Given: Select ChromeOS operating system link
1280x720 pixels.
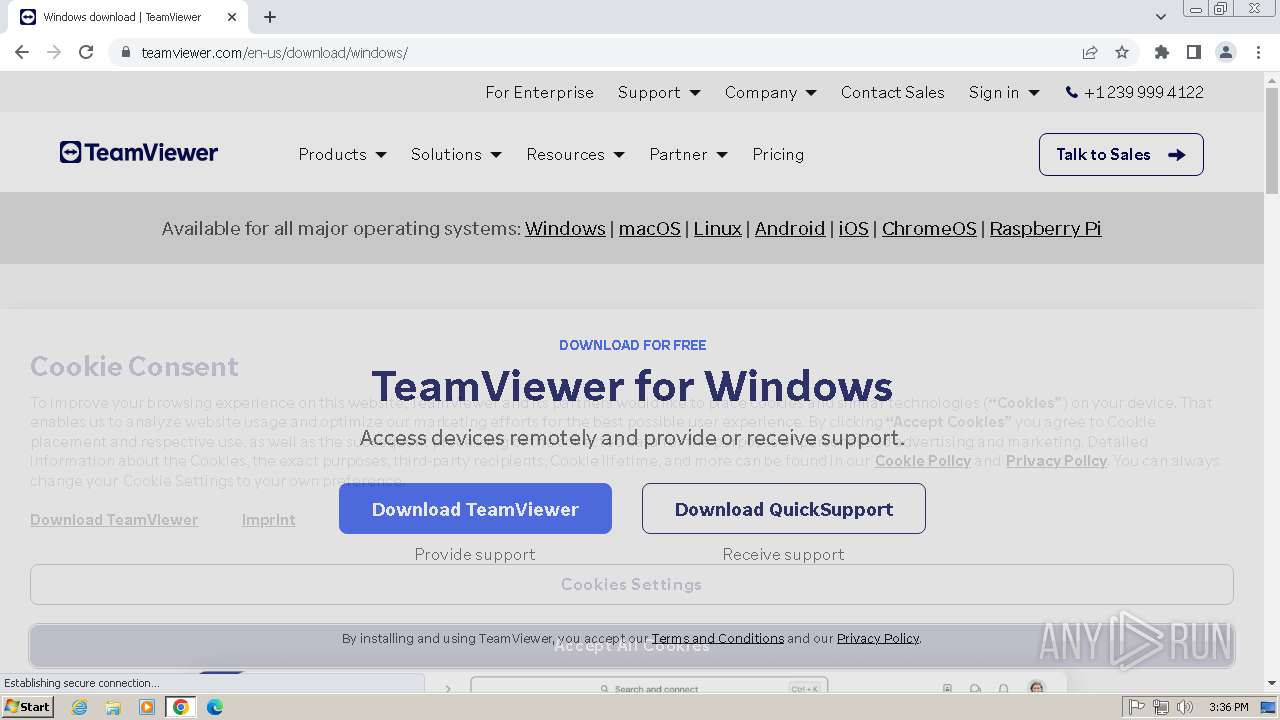Looking at the screenshot, I should (929, 228).
